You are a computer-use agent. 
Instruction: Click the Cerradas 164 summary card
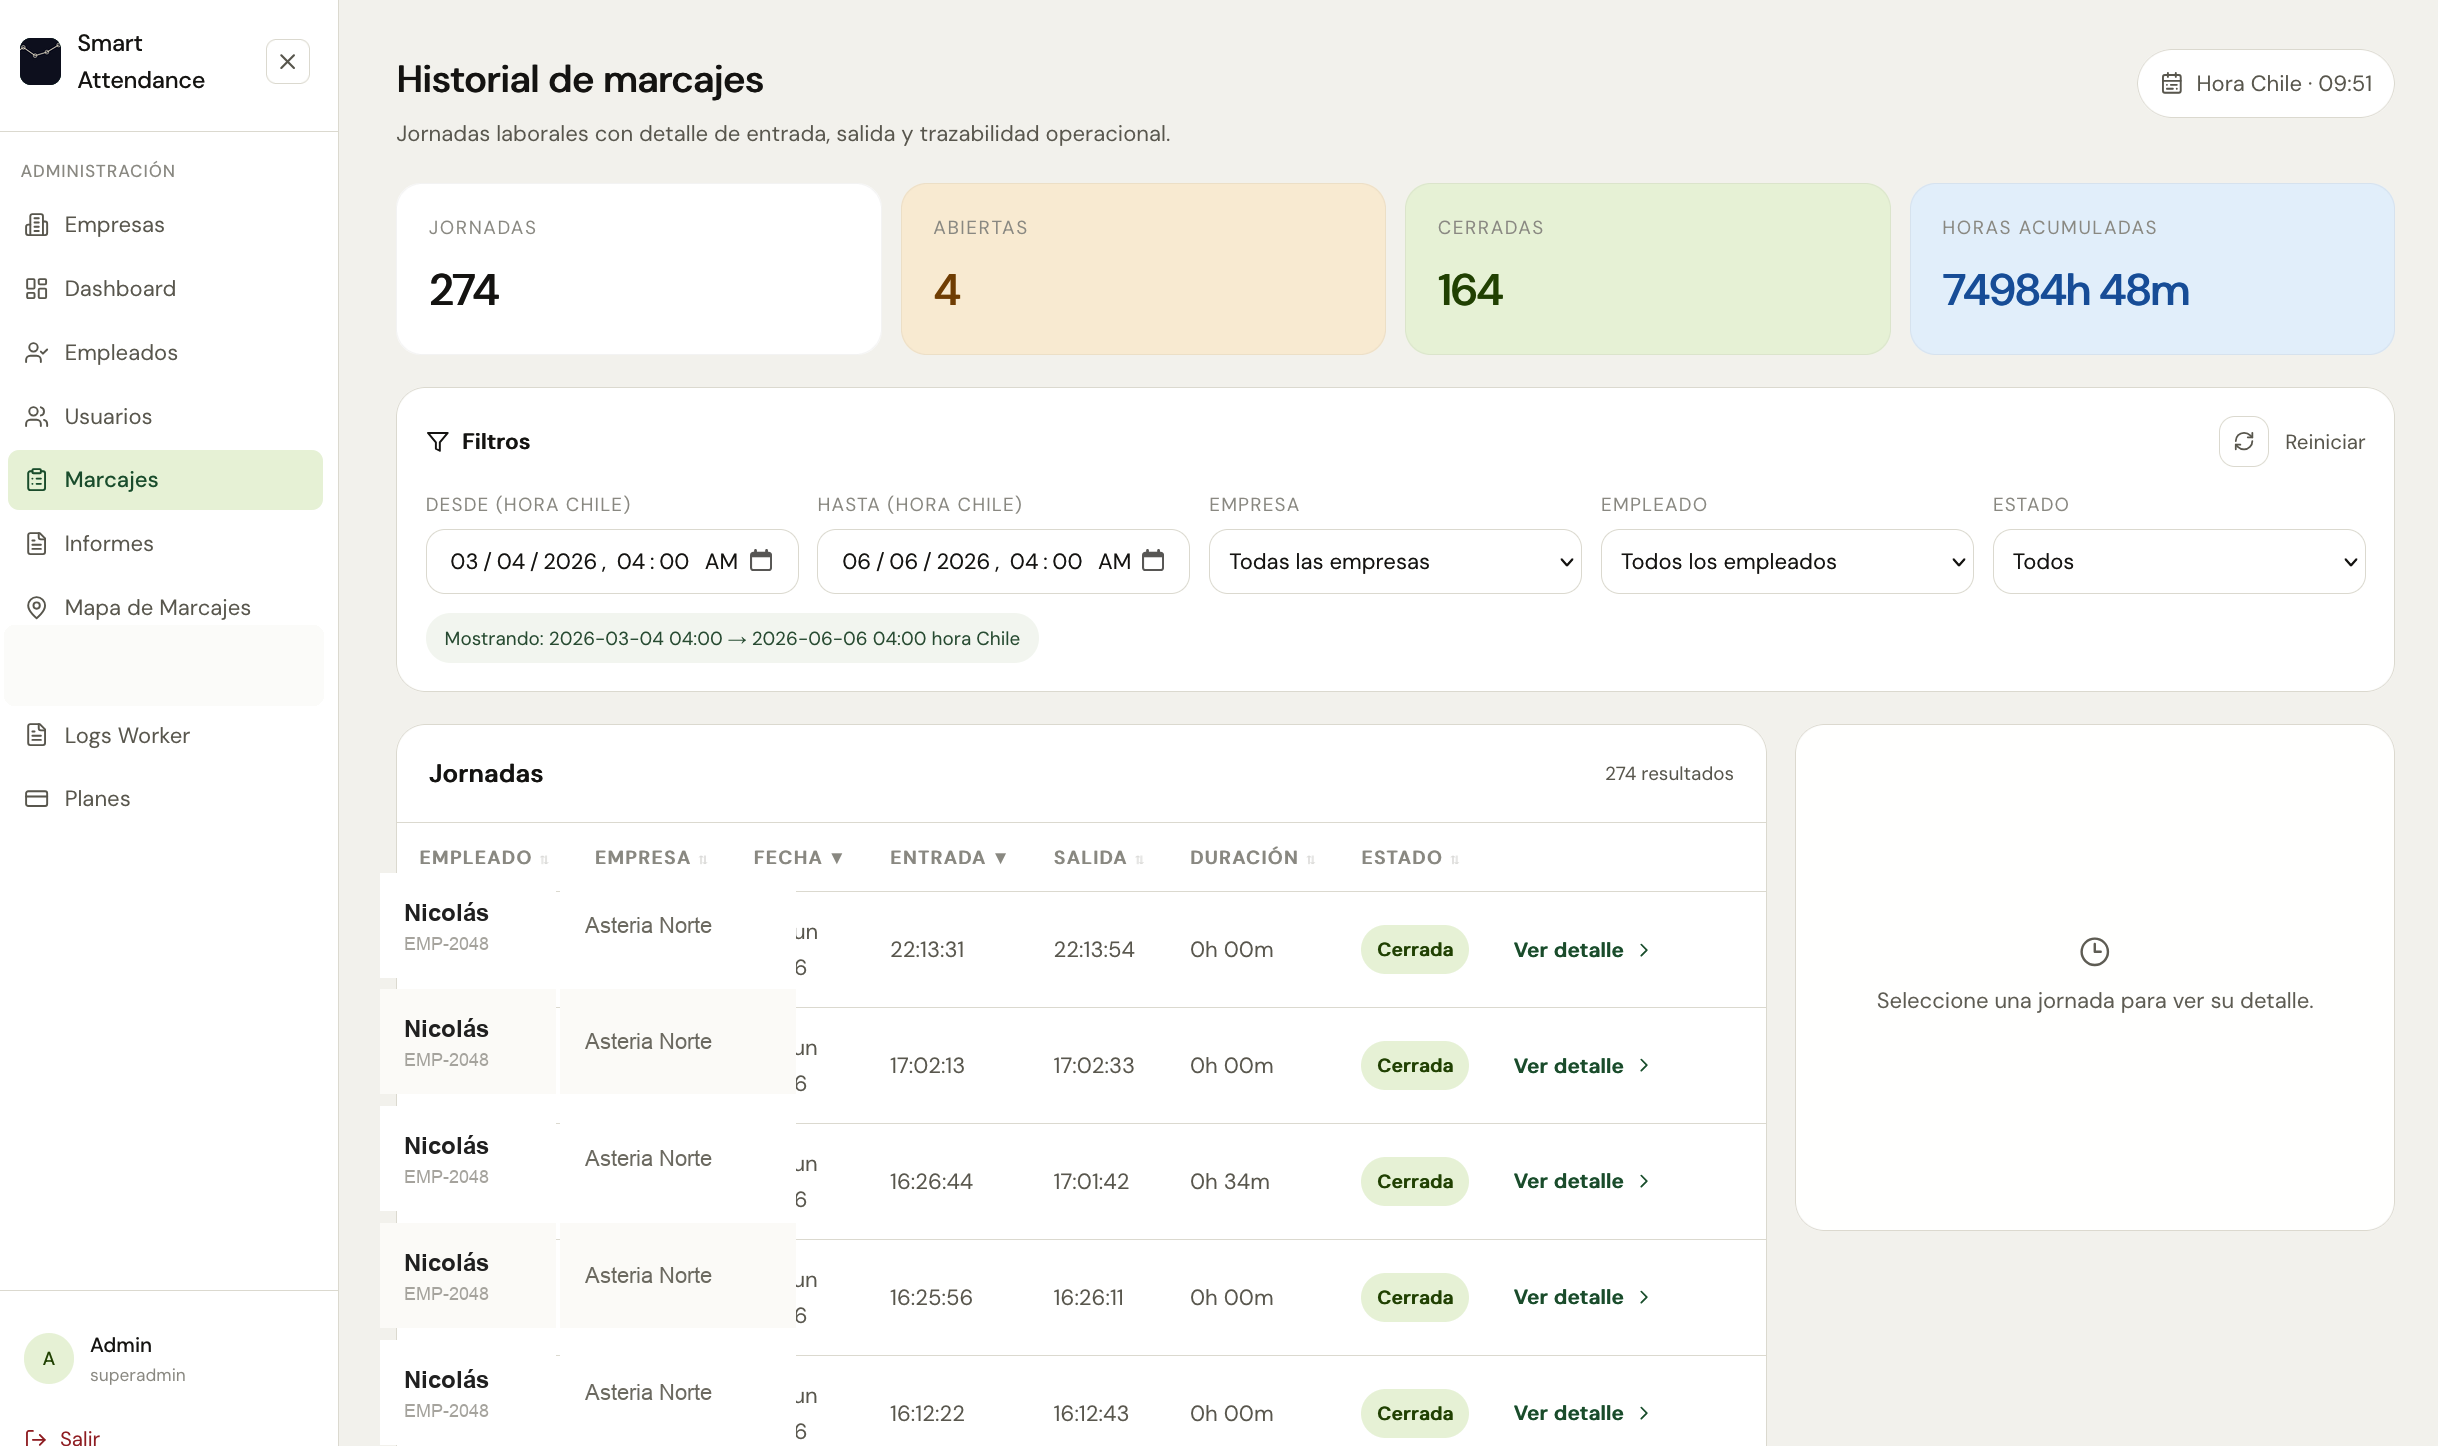point(1647,269)
